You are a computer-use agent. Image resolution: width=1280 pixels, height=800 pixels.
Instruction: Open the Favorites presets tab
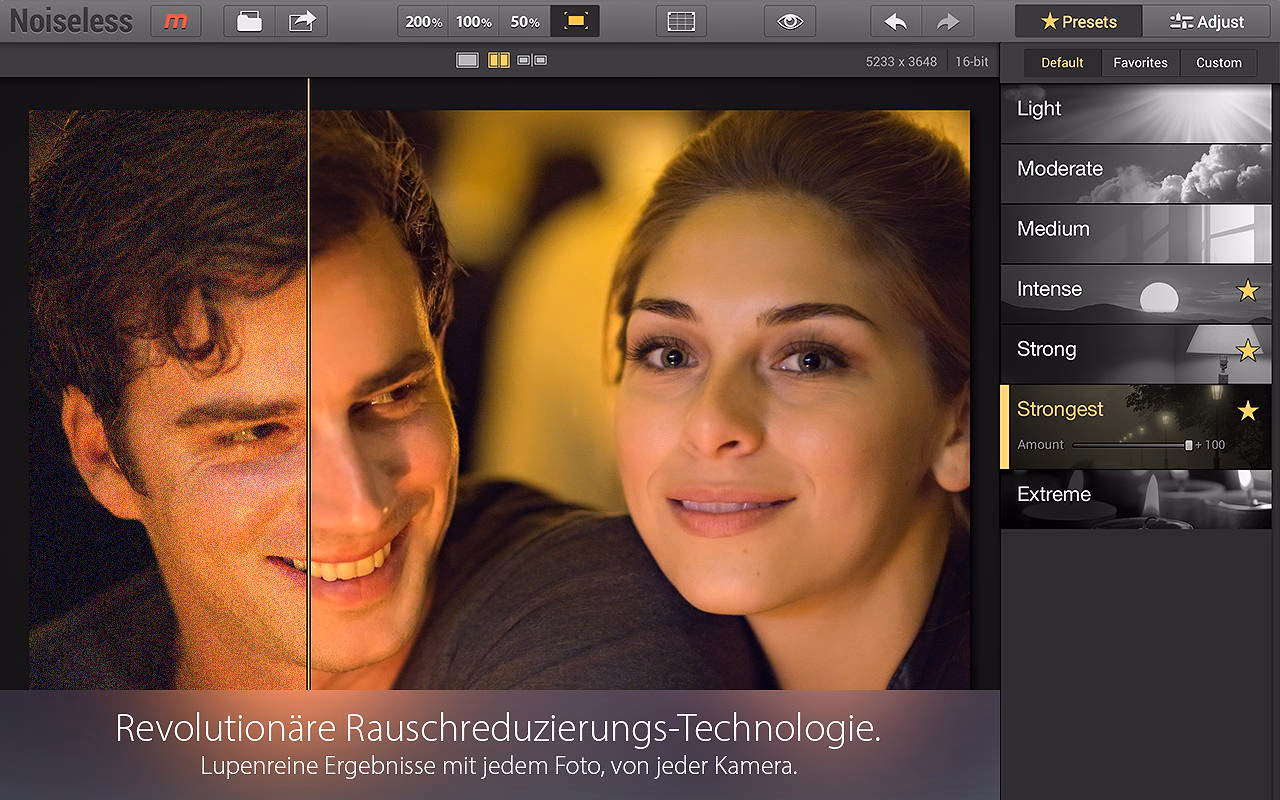(x=1140, y=62)
